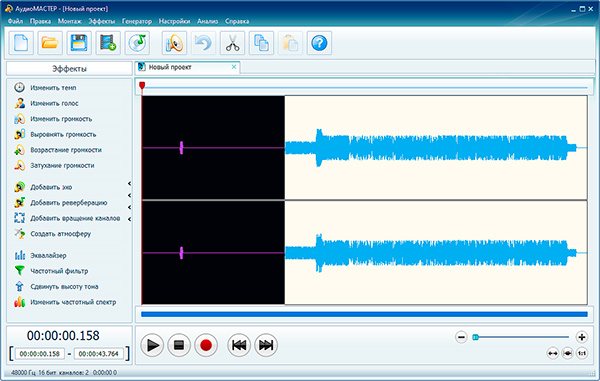Image resolution: width=600 pixels, height=381 pixels.
Task: Open the volume mixer speaker toolbar icon
Action: coord(174,43)
